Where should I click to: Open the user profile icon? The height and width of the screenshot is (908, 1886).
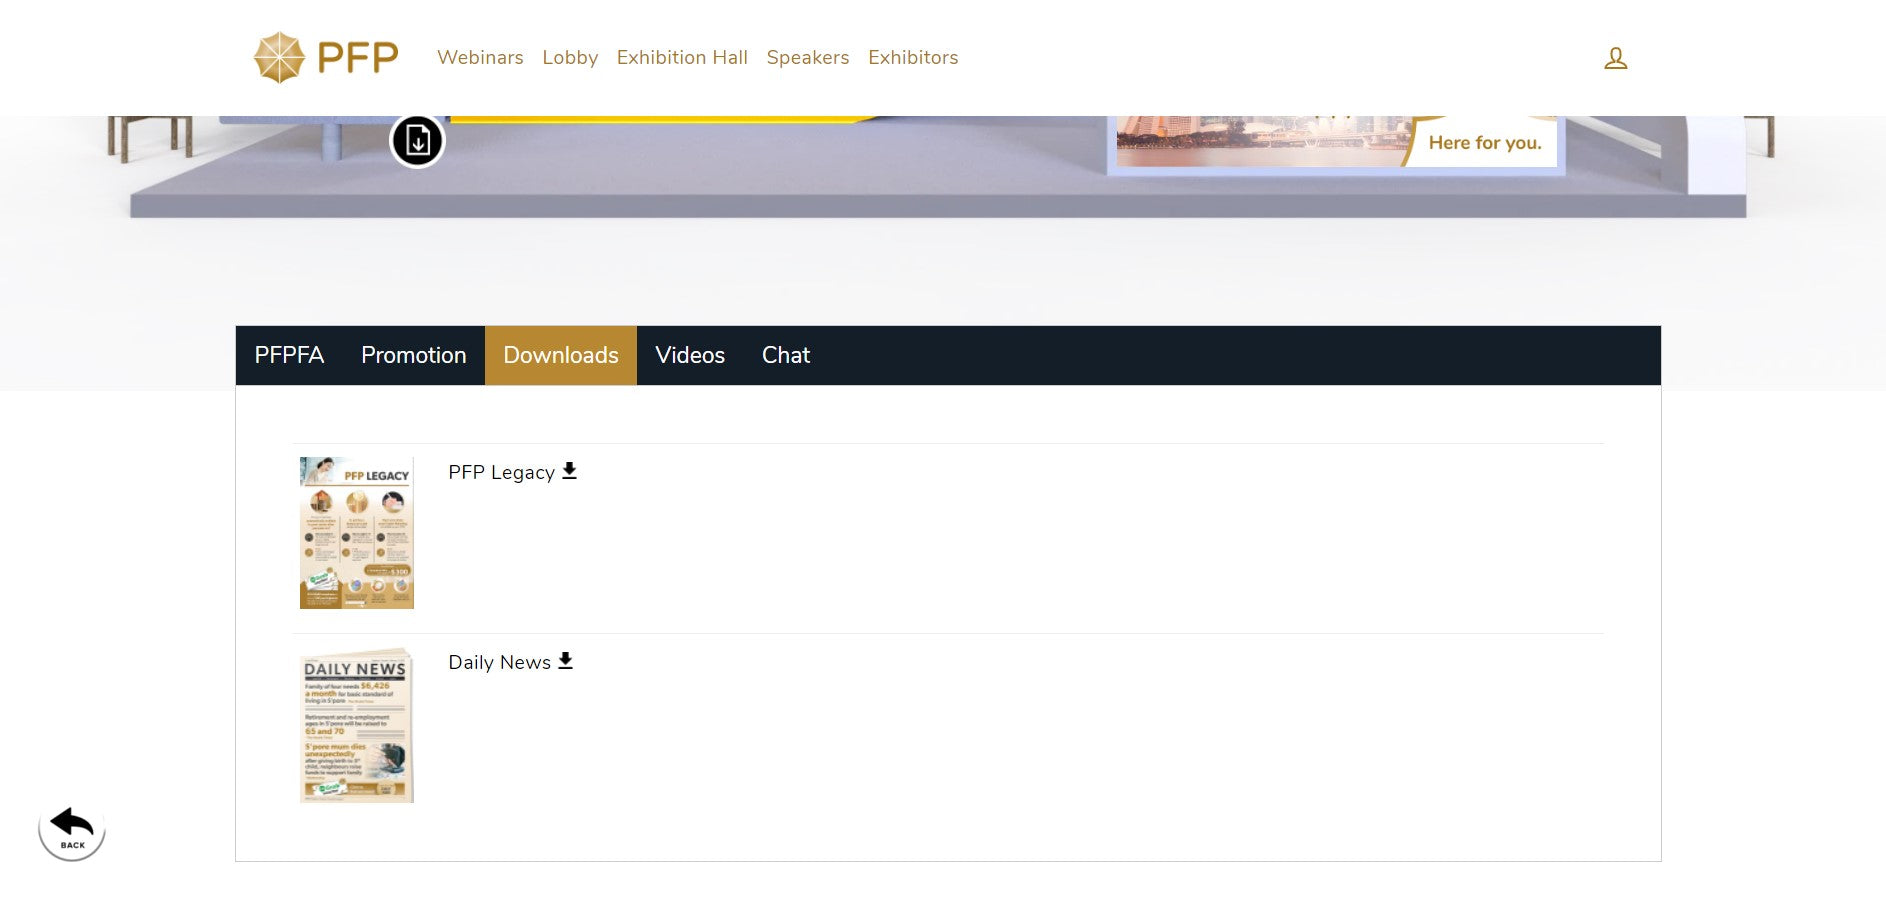1615,58
